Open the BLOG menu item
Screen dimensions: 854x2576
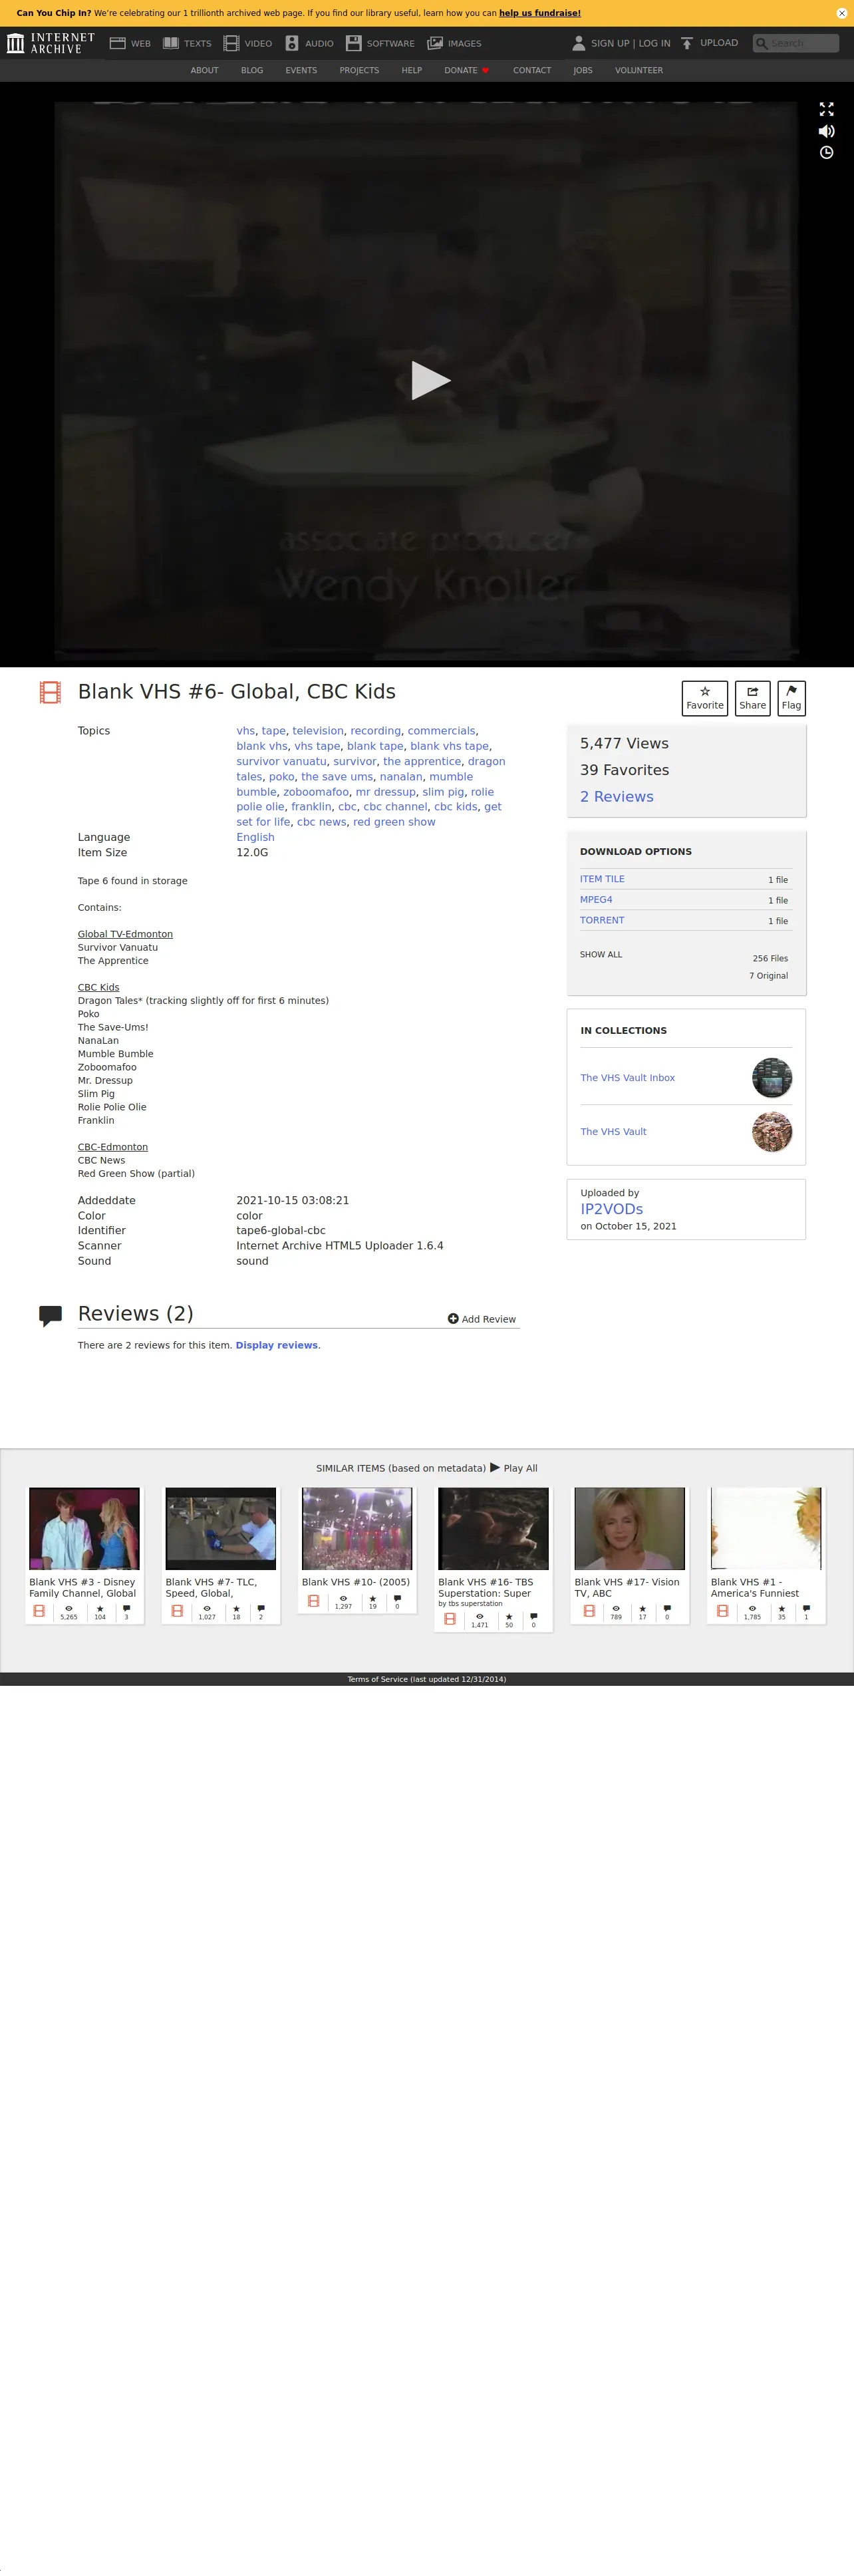(252, 71)
